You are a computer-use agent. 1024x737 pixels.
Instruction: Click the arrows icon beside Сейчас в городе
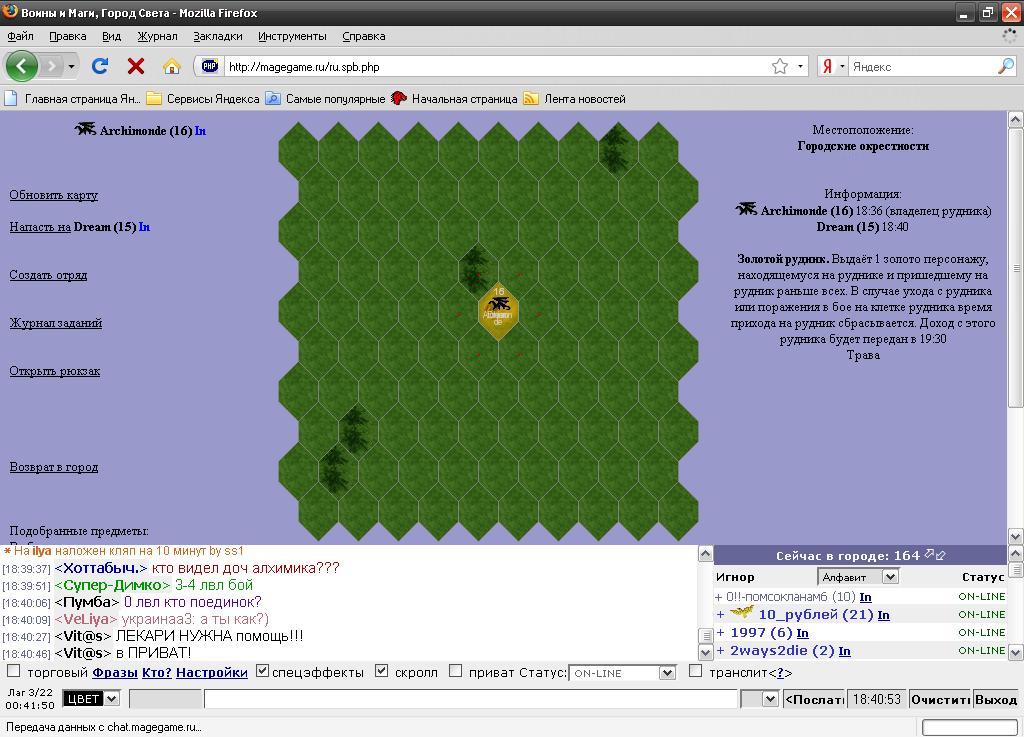[935, 555]
